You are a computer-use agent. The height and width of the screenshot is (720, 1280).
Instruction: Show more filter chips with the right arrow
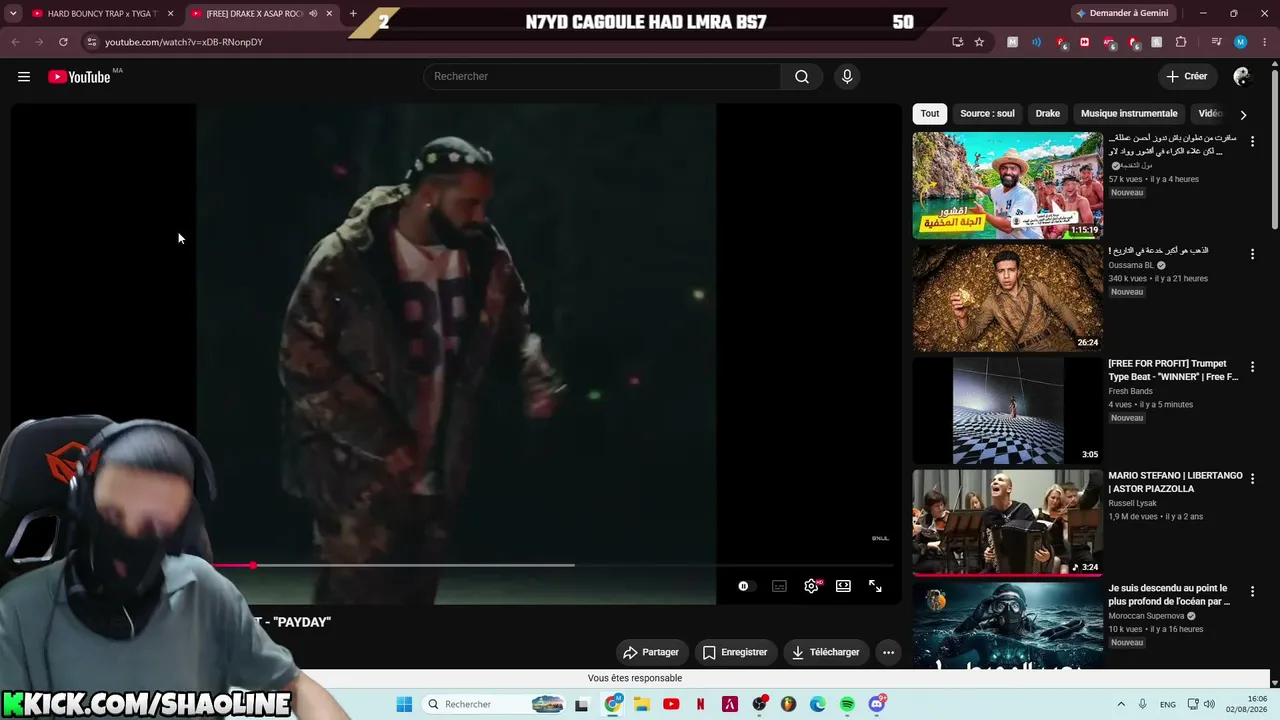(x=1243, y=115)
